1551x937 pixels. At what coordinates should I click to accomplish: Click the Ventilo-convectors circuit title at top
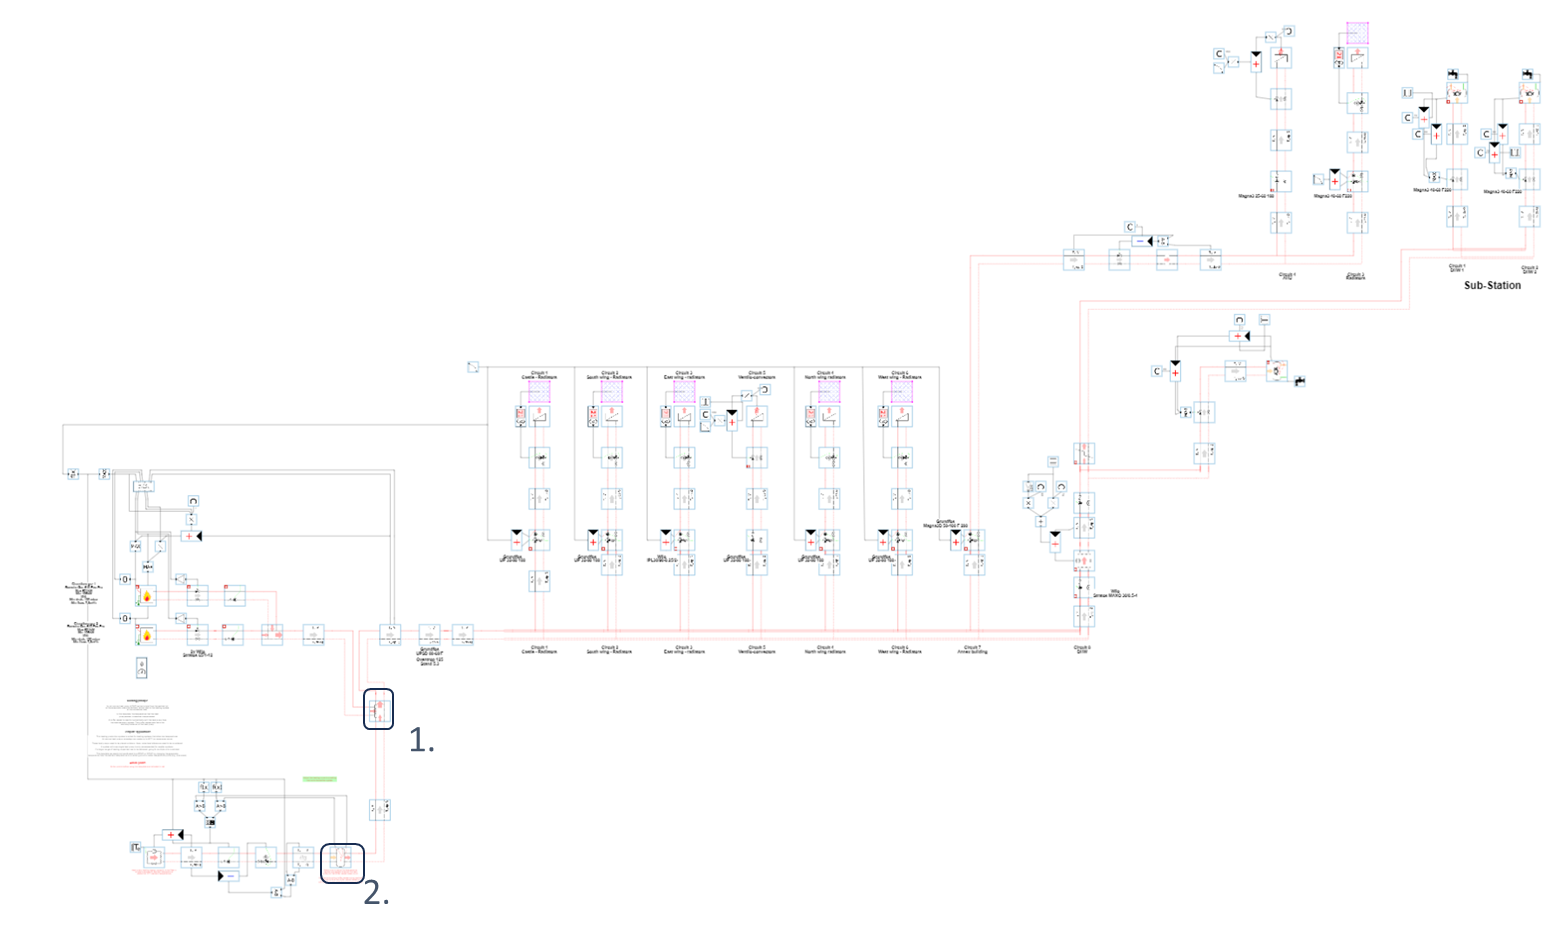(x=757, y=375)
